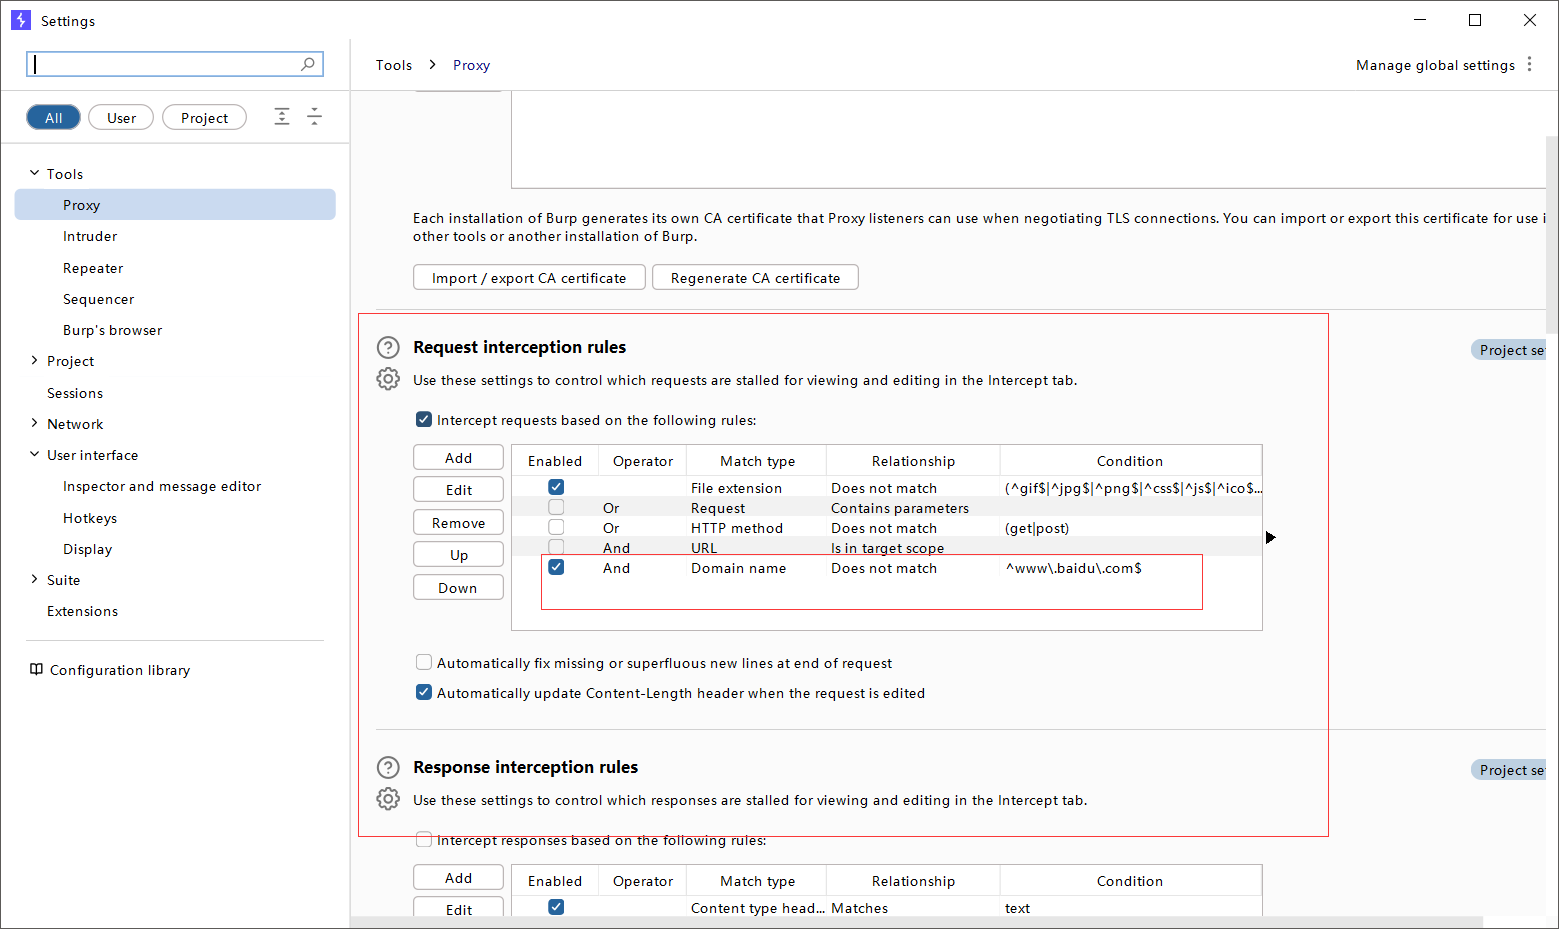Edit the response interception rule
1559x929 pixels.
[x=458, y=909]
